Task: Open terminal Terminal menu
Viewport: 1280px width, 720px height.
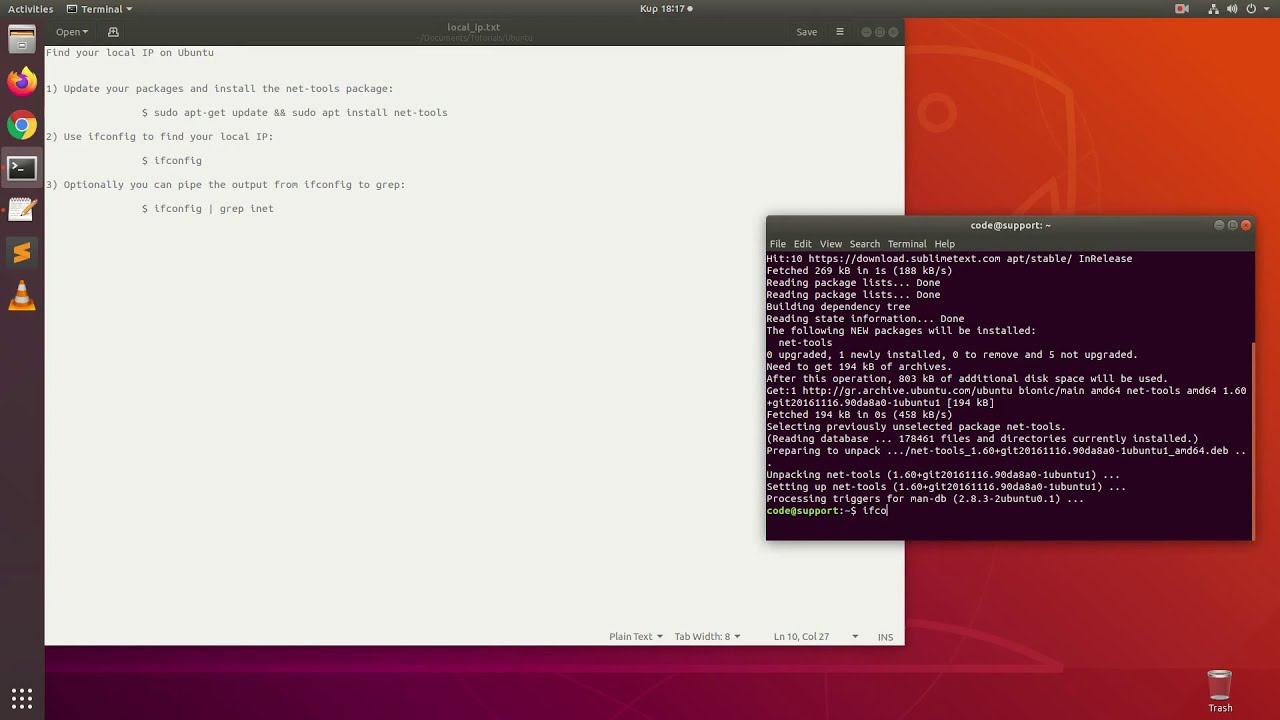Action: tap(907, 244)
